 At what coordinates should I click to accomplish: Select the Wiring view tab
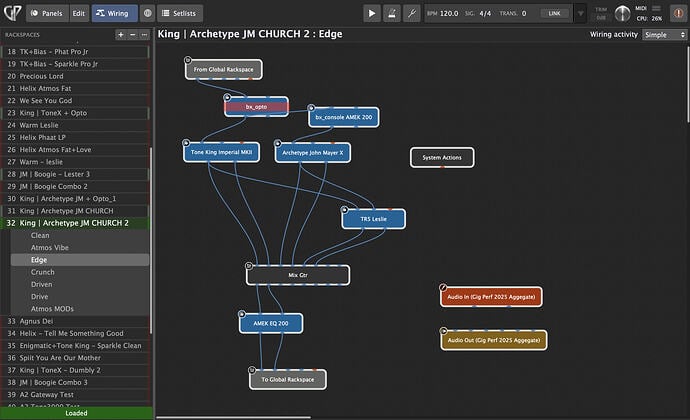click(x=114, y=13)
